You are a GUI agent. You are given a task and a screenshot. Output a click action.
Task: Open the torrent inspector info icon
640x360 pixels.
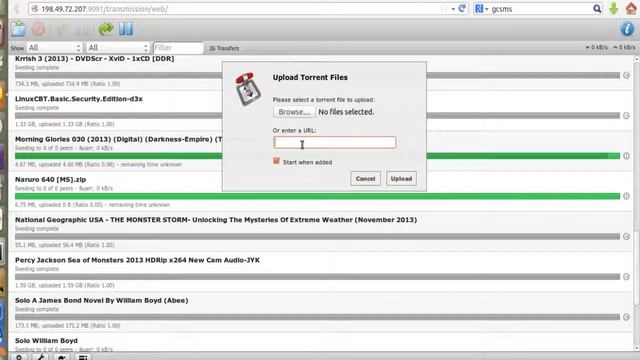(627, 29)
